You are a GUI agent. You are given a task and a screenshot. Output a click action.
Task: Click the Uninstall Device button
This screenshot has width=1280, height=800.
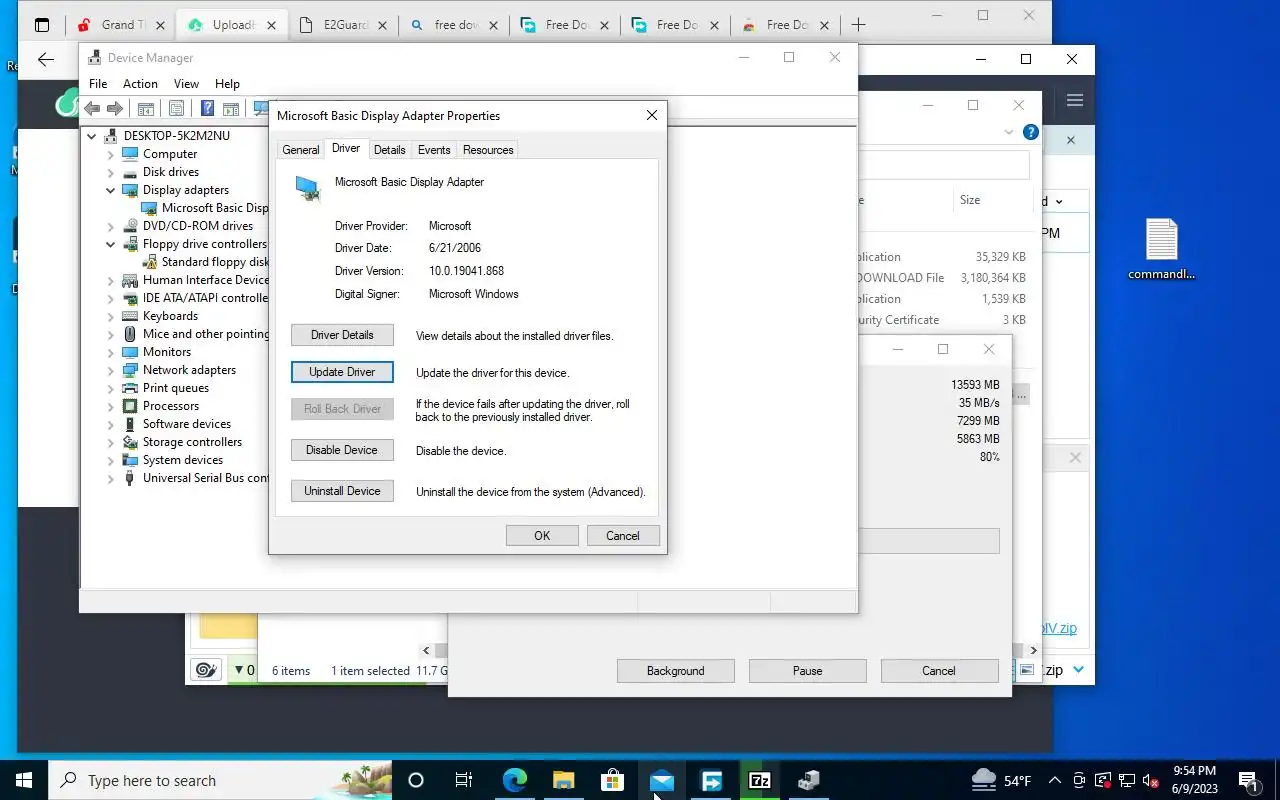(342, 491)
